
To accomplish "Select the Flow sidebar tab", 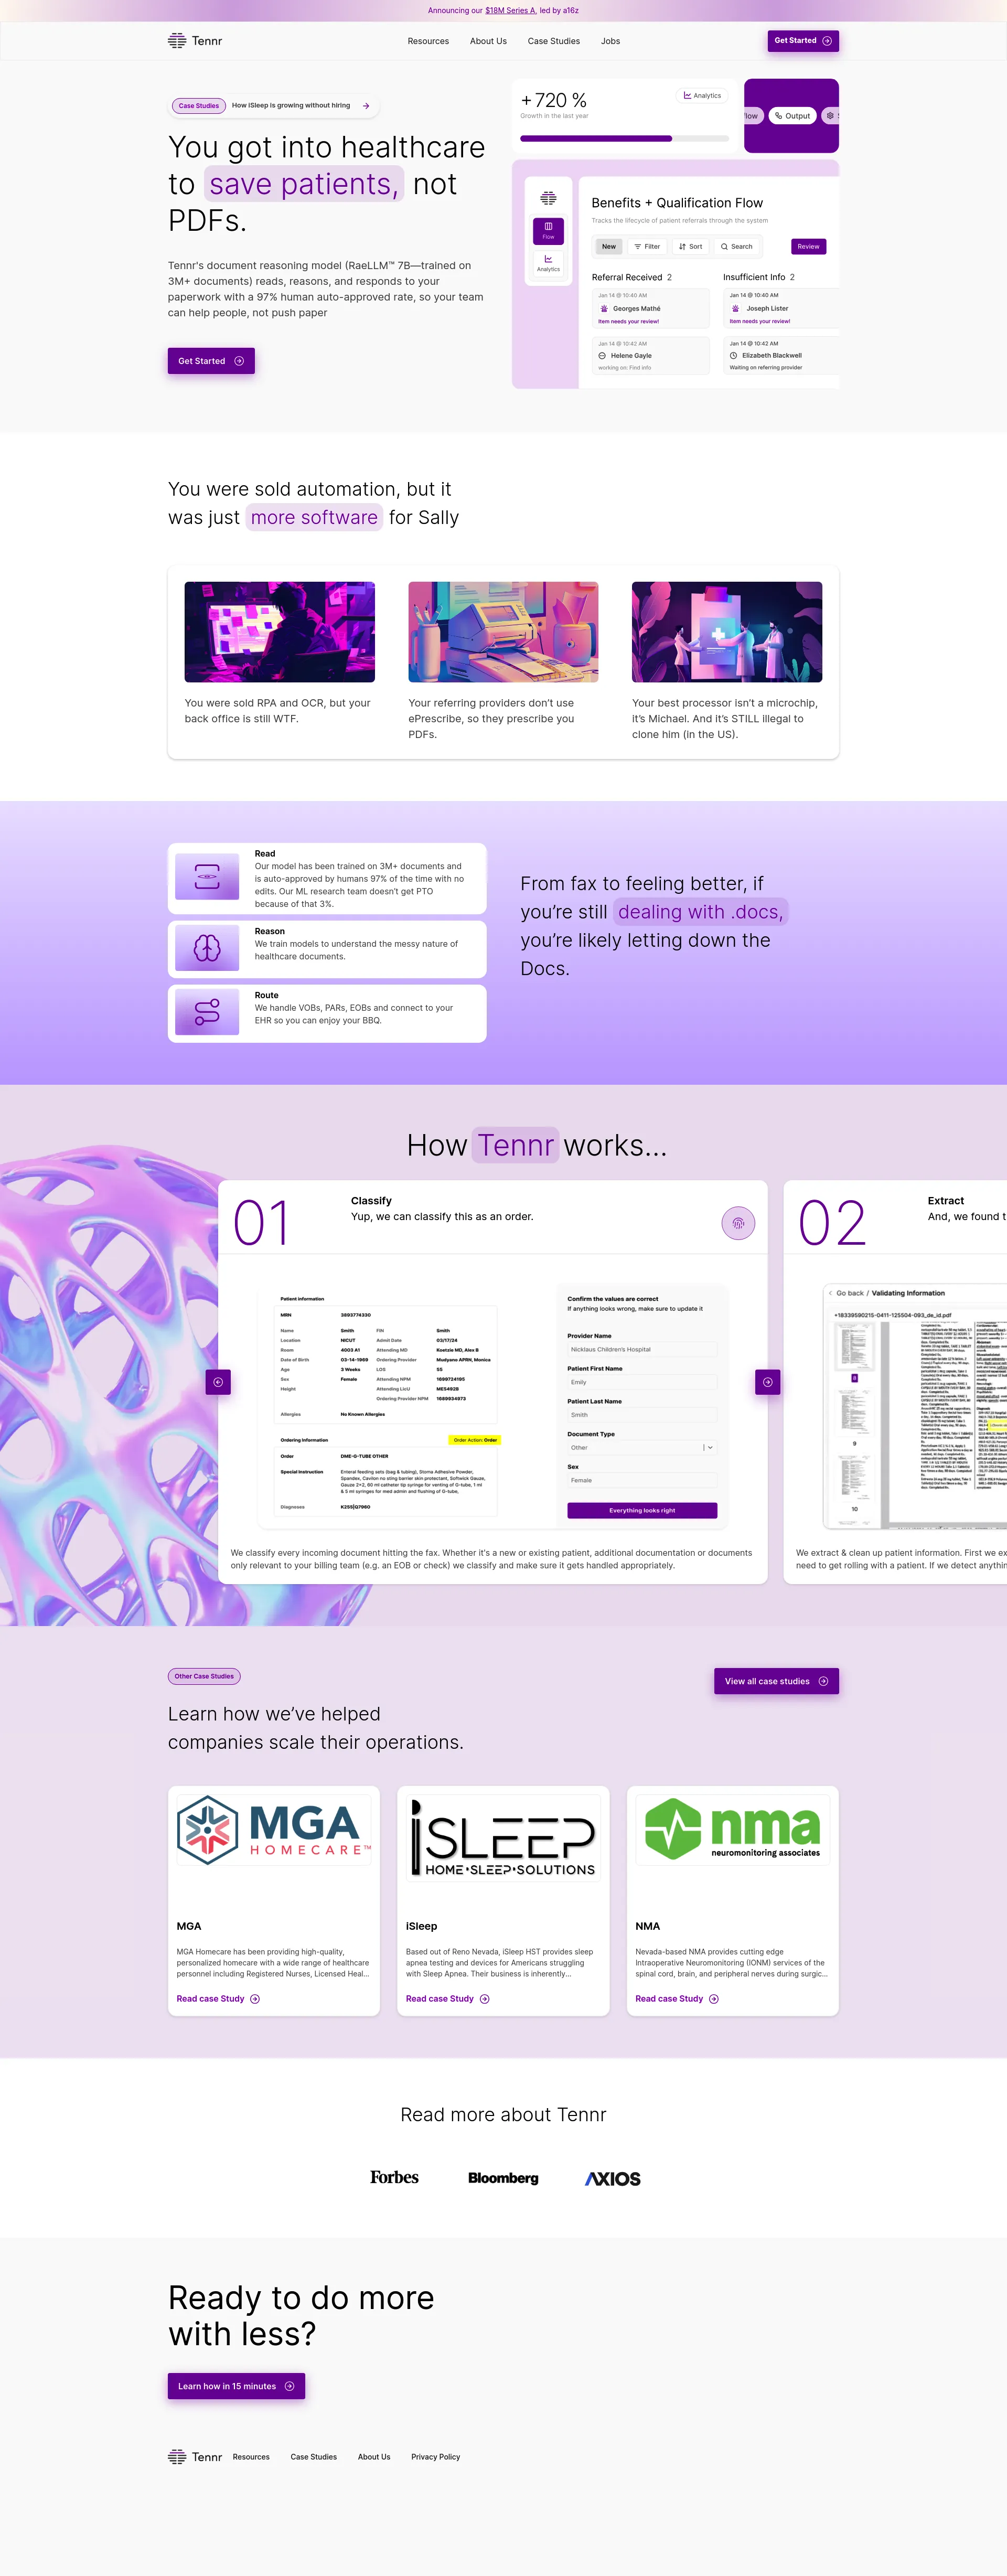I will click(548, 231).
